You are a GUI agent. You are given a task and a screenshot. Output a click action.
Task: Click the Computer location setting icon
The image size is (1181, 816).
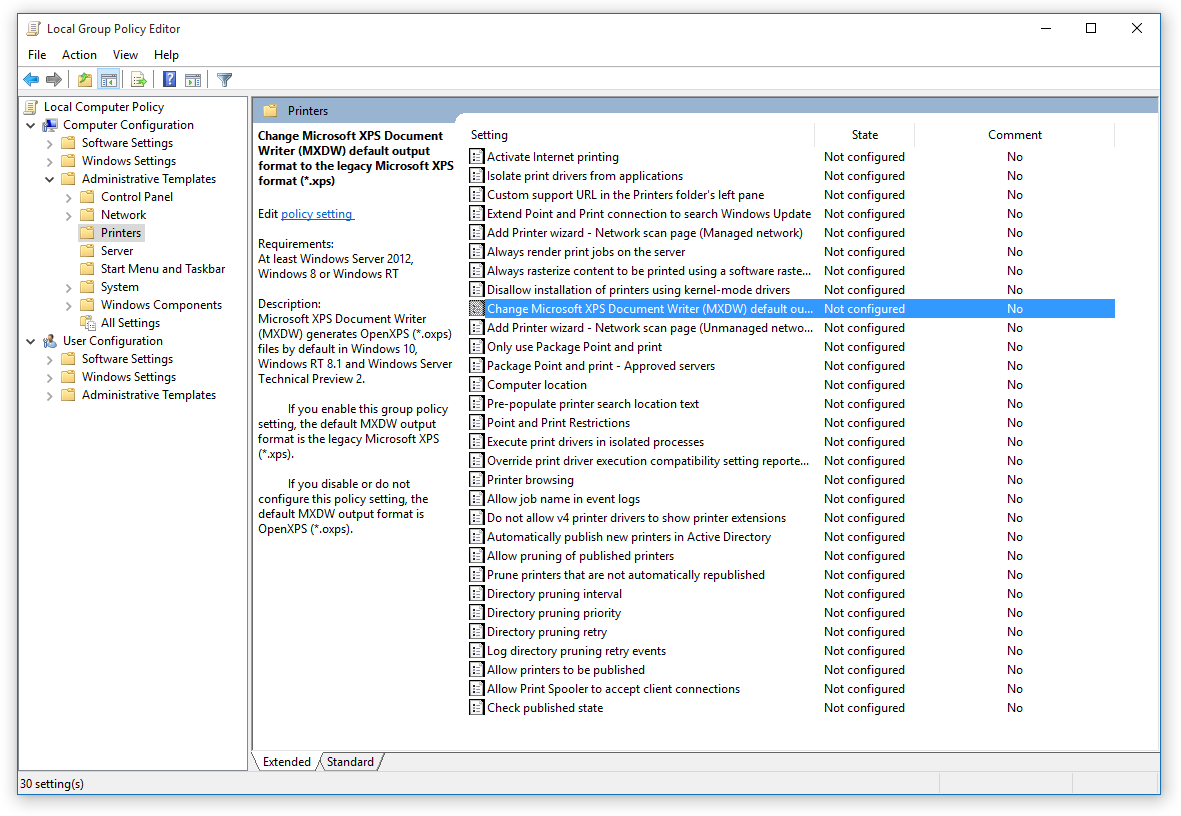click(477, 384)
